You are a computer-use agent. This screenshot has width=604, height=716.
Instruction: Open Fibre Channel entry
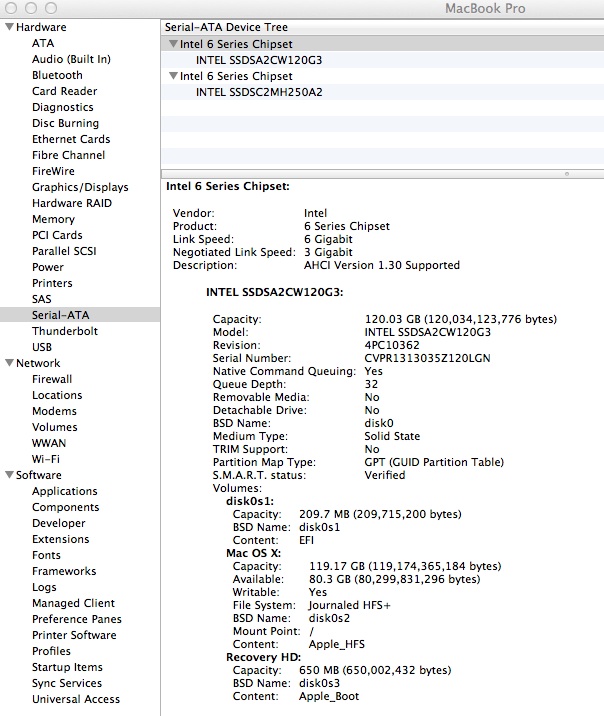point(68,155)
